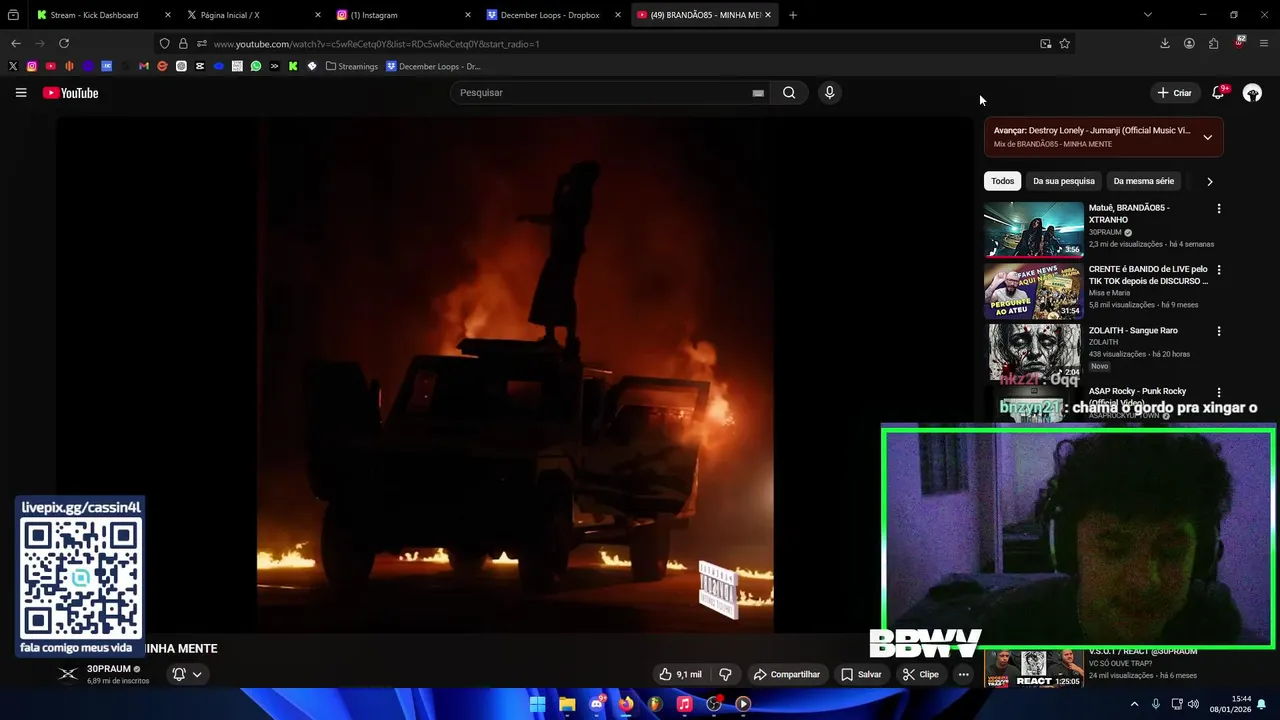The height and width of the screenshot is (720, 1280).
Task: Show hidden system tray icons
Action: [1134, 704]
